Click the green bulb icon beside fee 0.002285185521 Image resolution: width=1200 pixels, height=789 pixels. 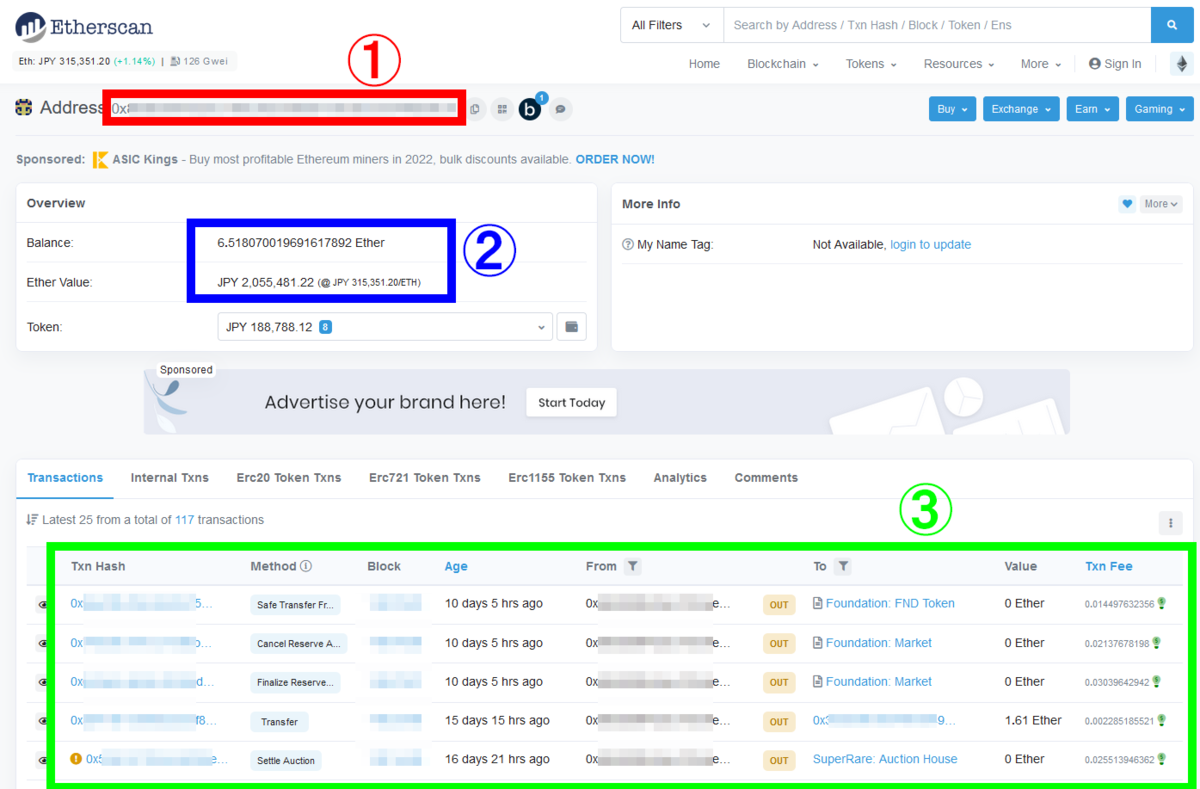pos(1162,721)
